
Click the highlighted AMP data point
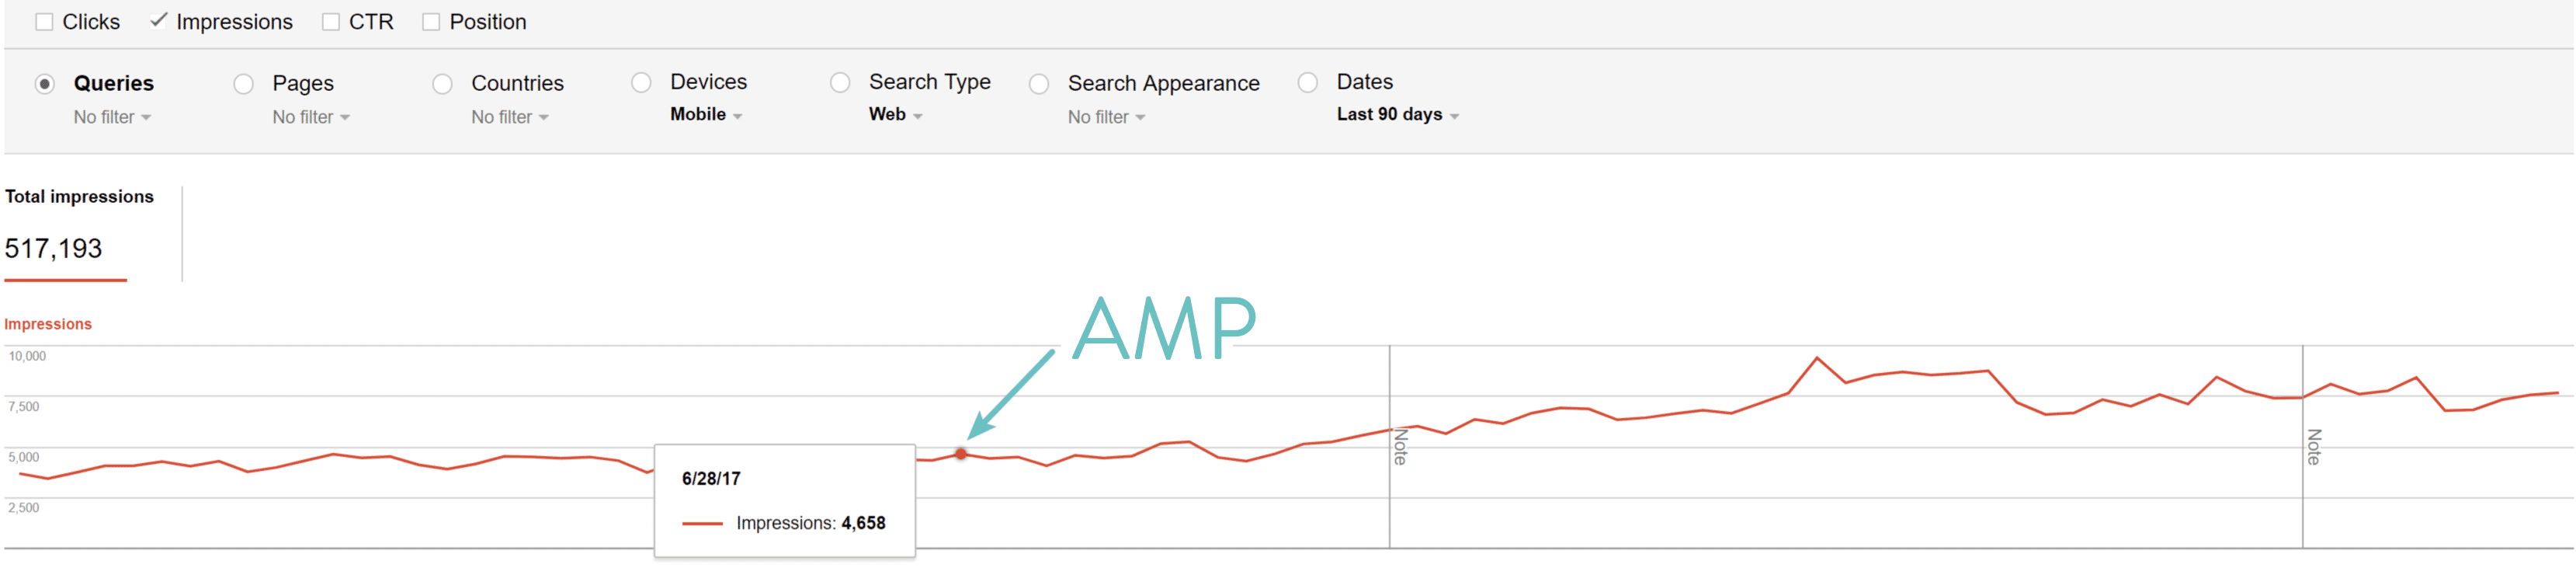[x=962, y=454]
